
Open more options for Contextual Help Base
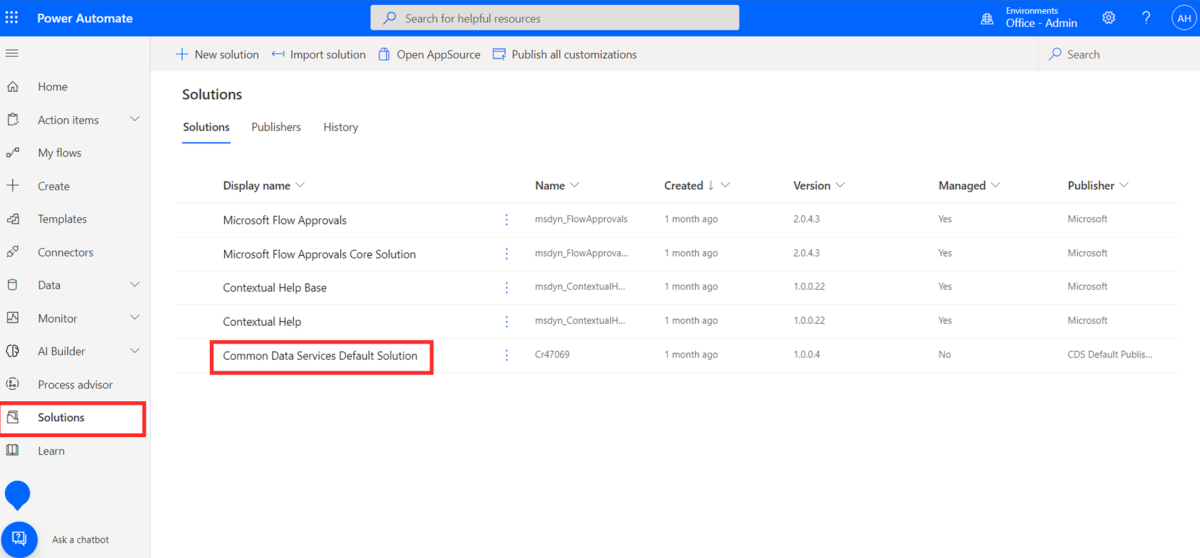click(507, 287)
